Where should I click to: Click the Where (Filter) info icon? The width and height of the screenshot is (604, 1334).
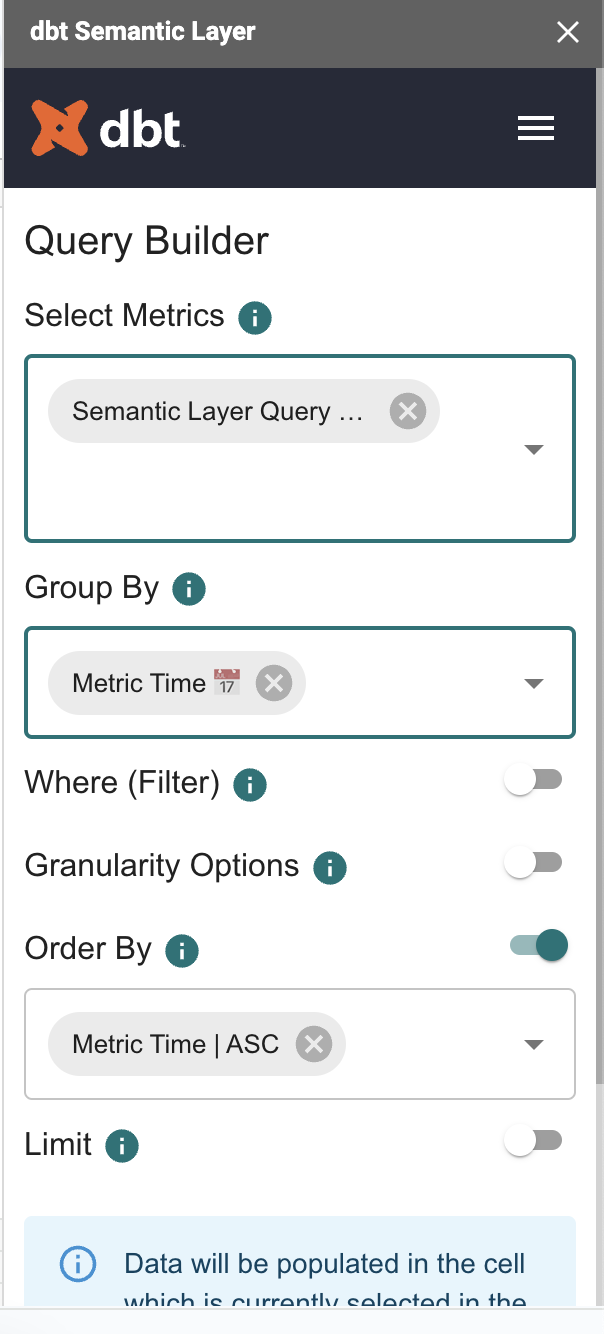pyautogui.click(x=249, y=784)
